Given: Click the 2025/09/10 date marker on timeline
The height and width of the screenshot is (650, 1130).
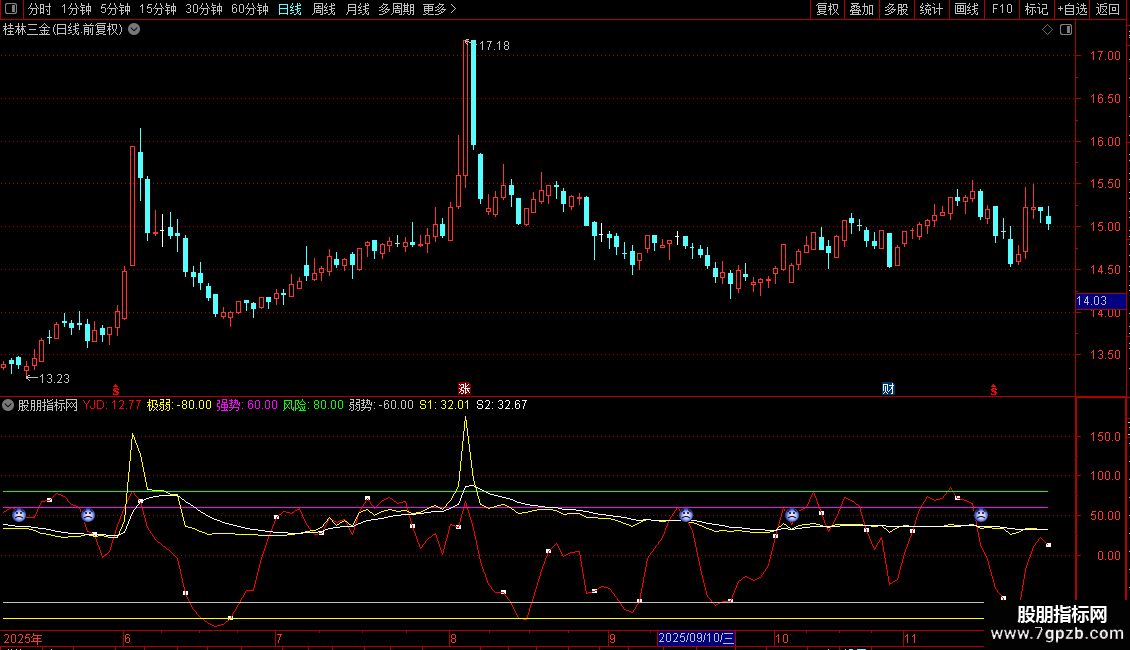Looking at the screenshot, I should pos(697,638).
